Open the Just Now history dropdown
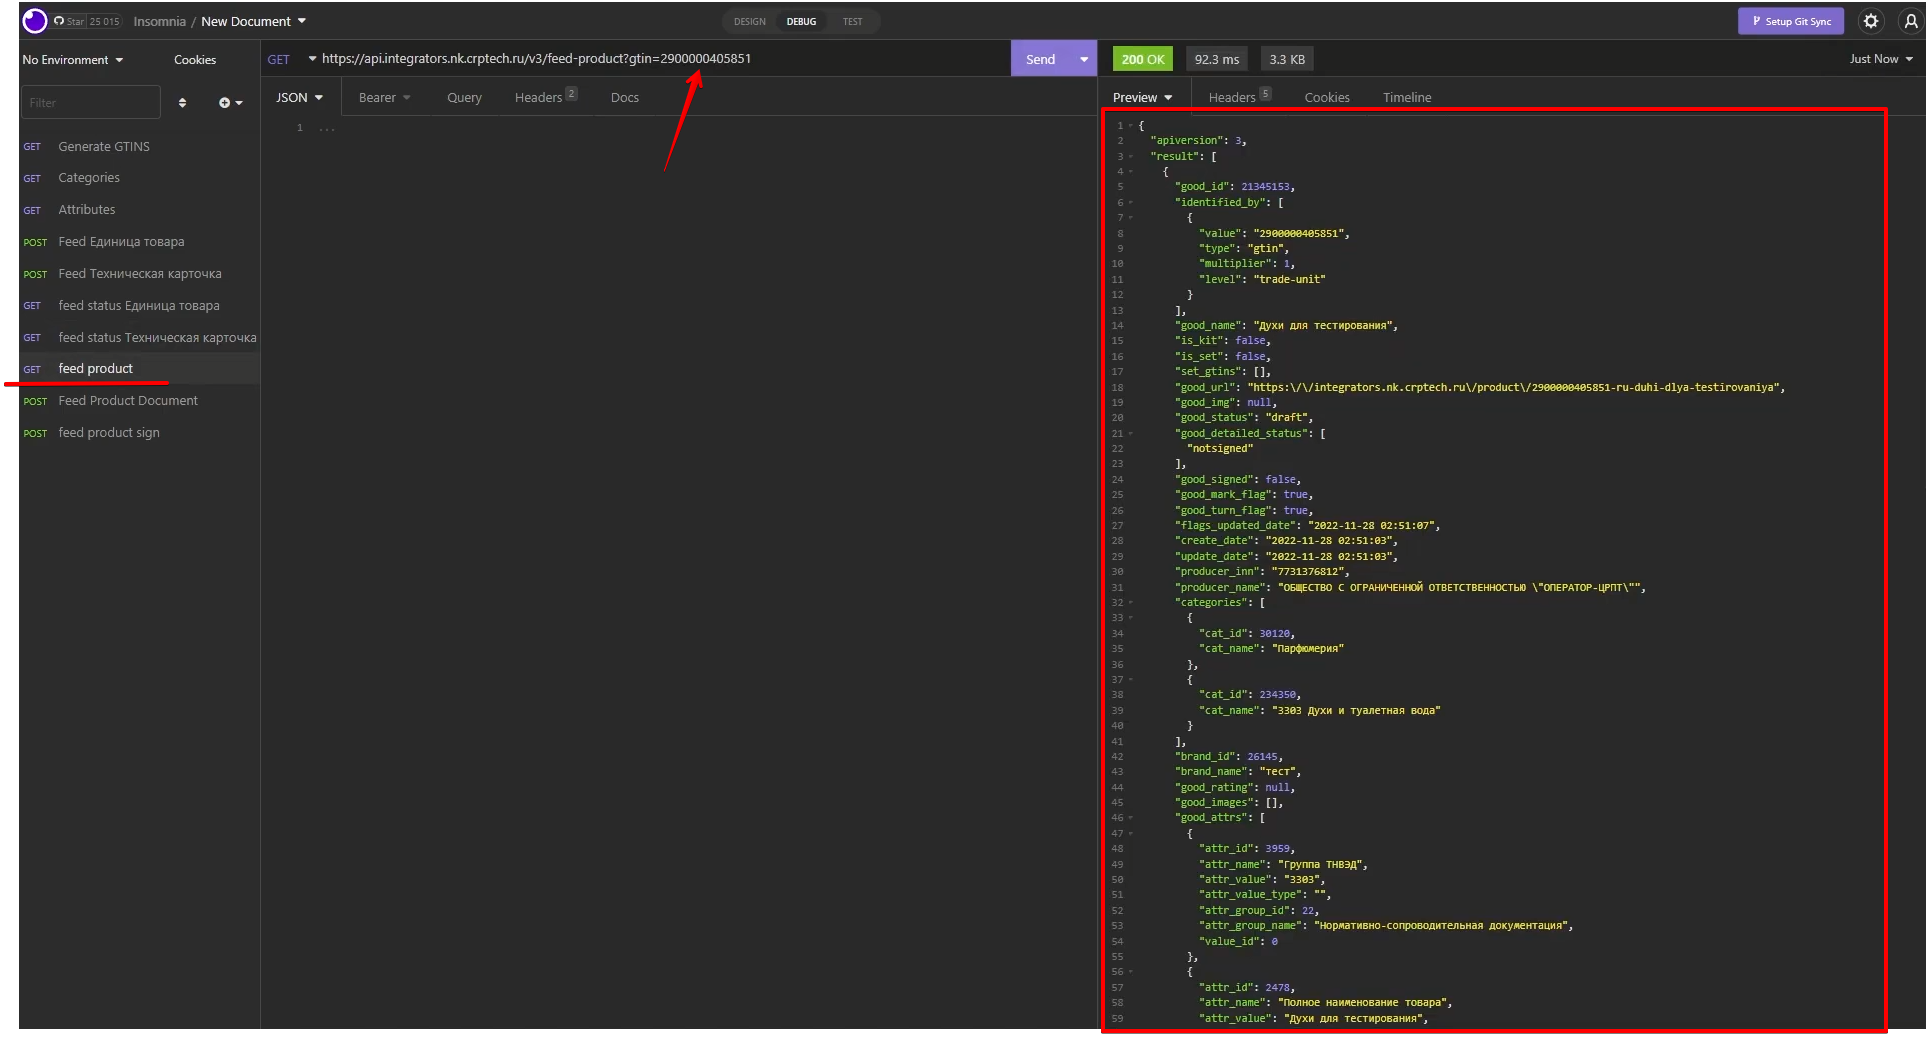Screen dimensions: 1926x1038 tap(1880, 59)
